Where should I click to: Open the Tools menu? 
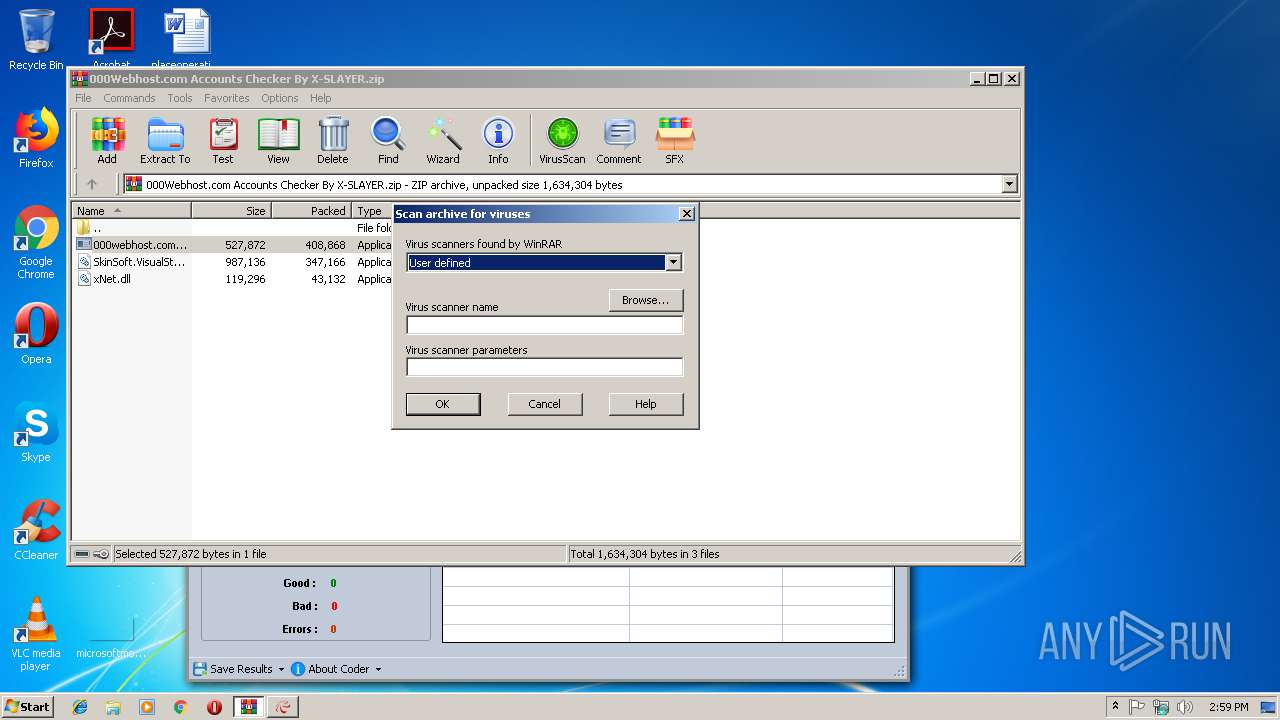[x=180, y=98]
